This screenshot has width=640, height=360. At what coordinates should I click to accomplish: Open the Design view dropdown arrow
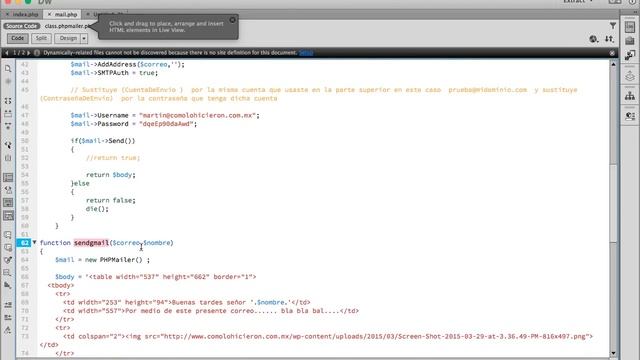[x=84, y=38]
